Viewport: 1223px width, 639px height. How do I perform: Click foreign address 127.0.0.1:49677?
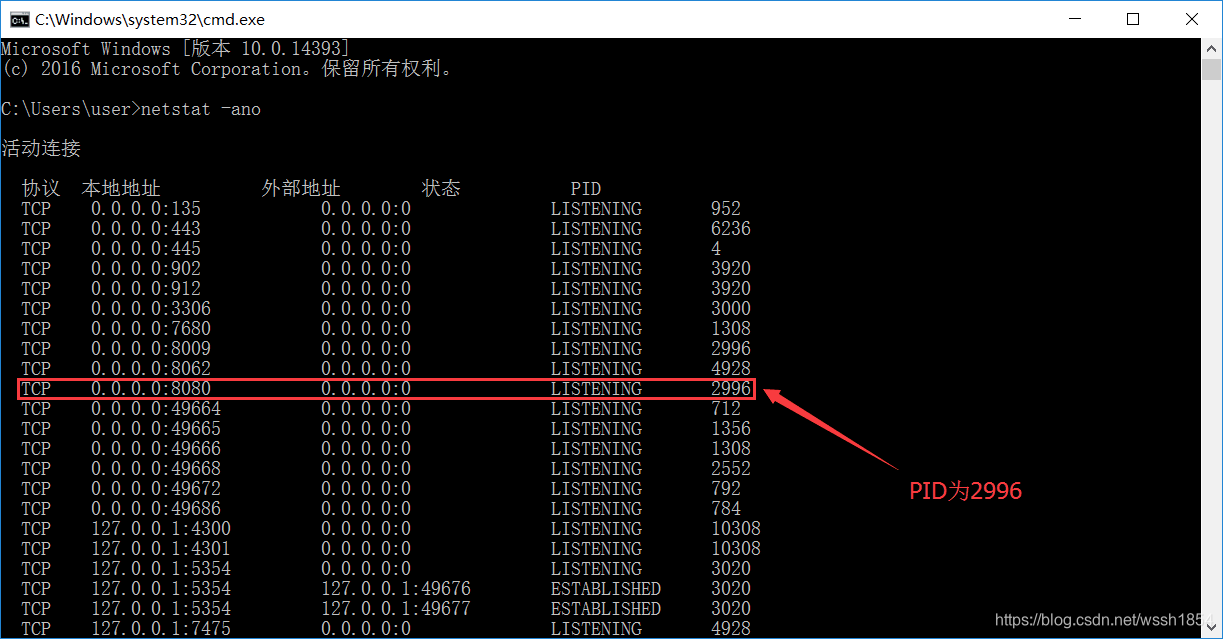[396, 609]
